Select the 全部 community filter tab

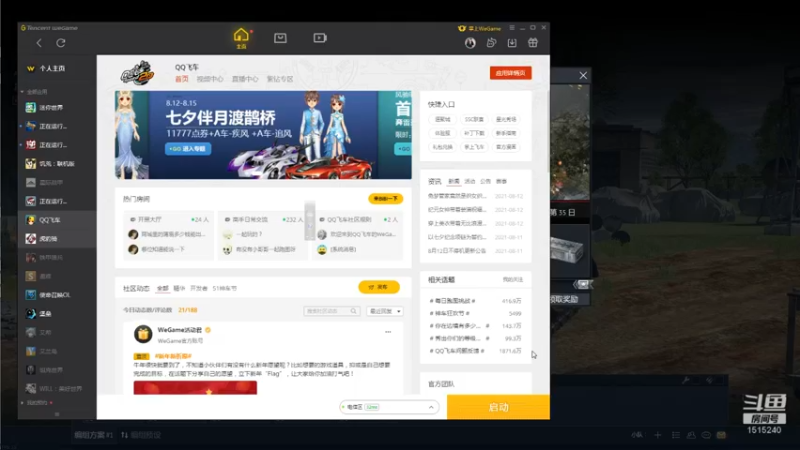coord(162,288)
